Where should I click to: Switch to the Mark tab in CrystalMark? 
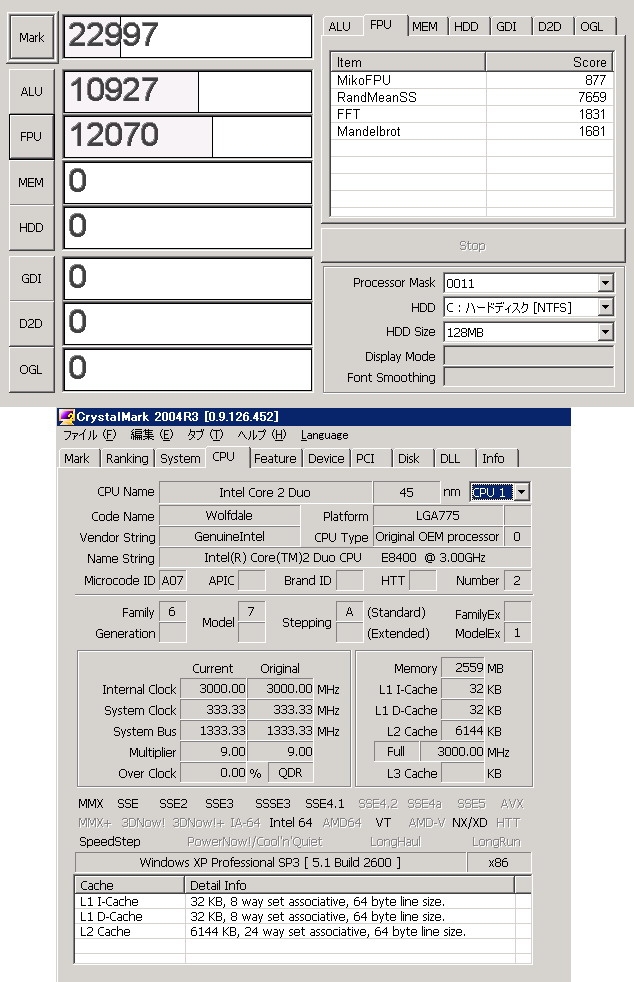[77, 458]
